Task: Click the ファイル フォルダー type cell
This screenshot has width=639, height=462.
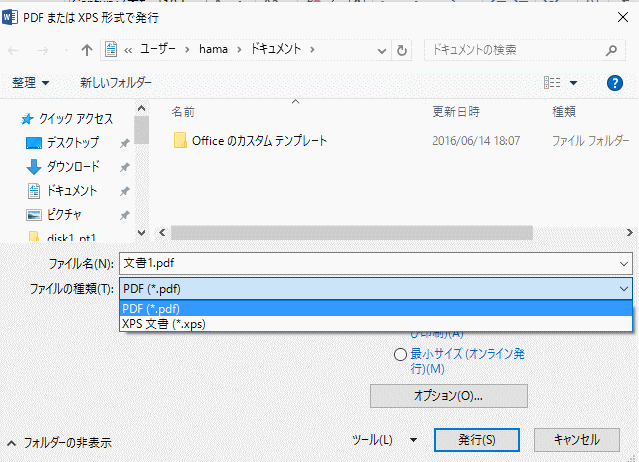Action: pos(591,141)
